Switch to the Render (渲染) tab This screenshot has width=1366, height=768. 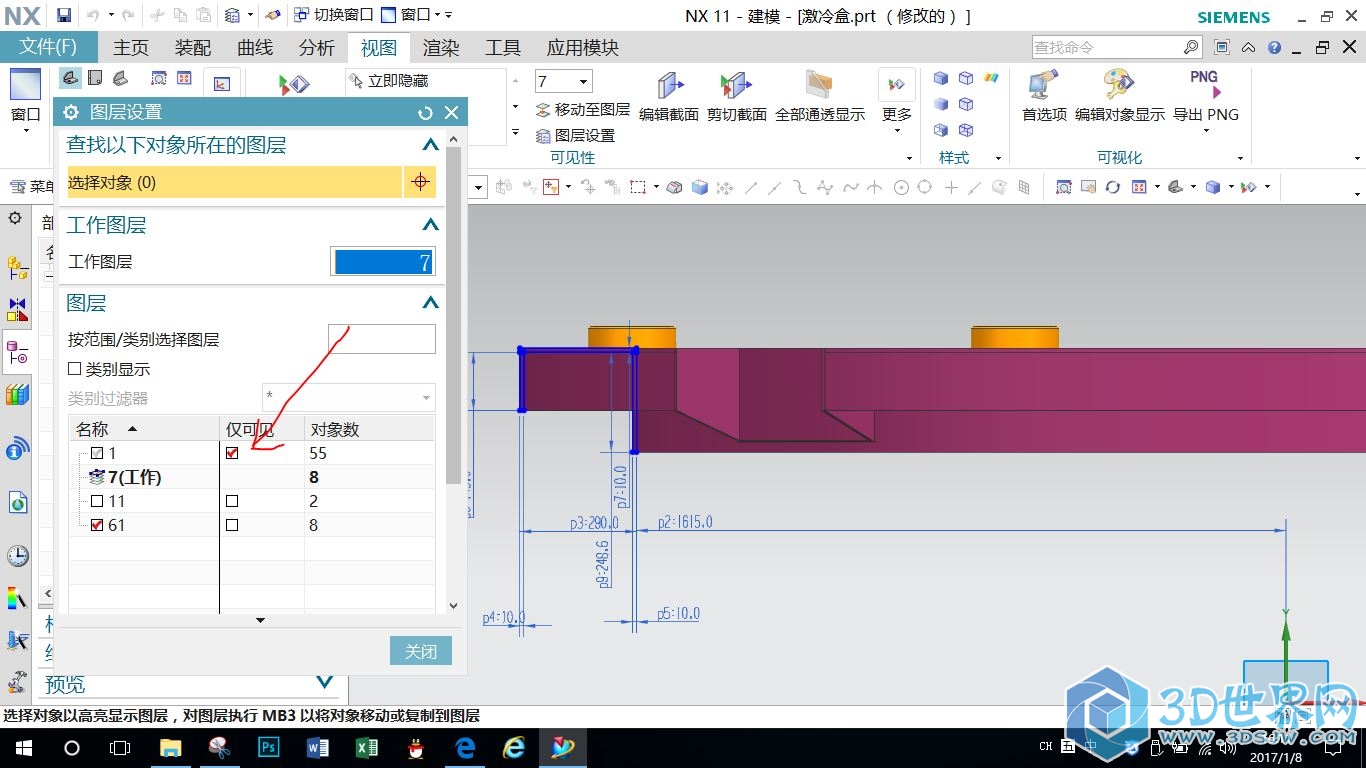(441, 48)
